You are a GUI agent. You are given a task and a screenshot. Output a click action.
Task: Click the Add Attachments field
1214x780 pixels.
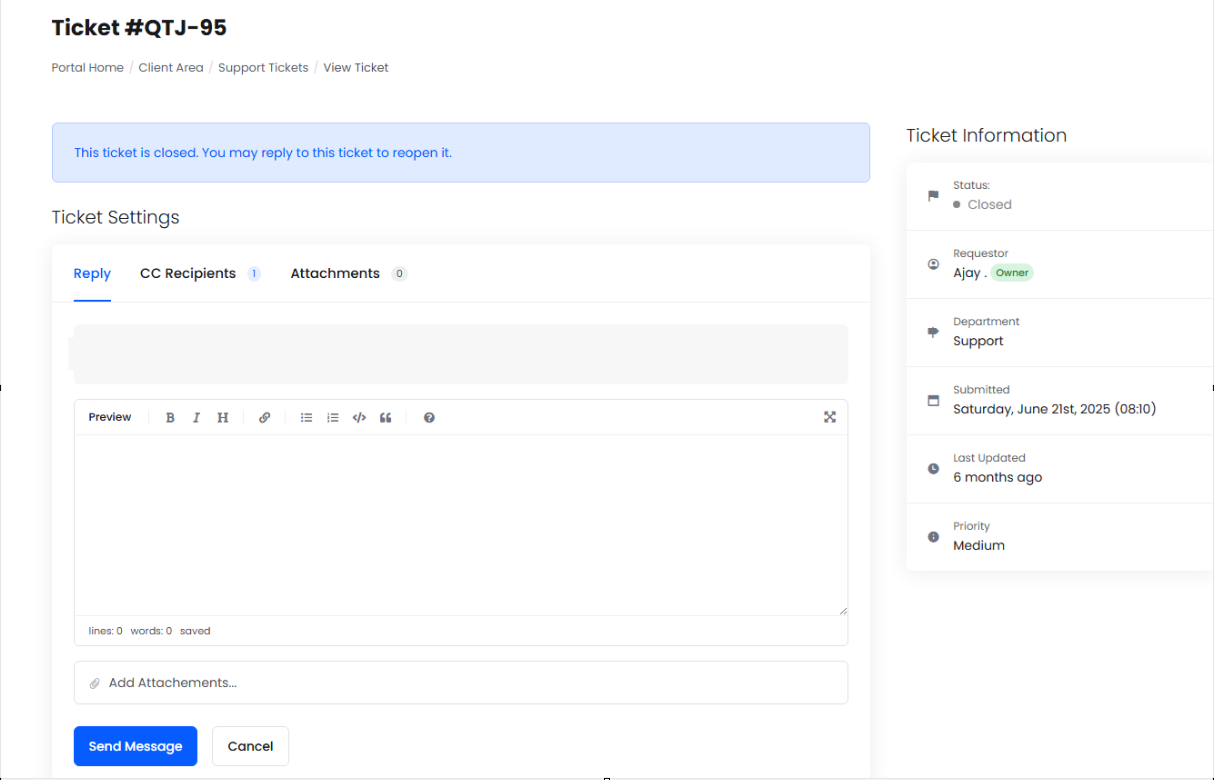pyautogui.click(x=460, y=683)
